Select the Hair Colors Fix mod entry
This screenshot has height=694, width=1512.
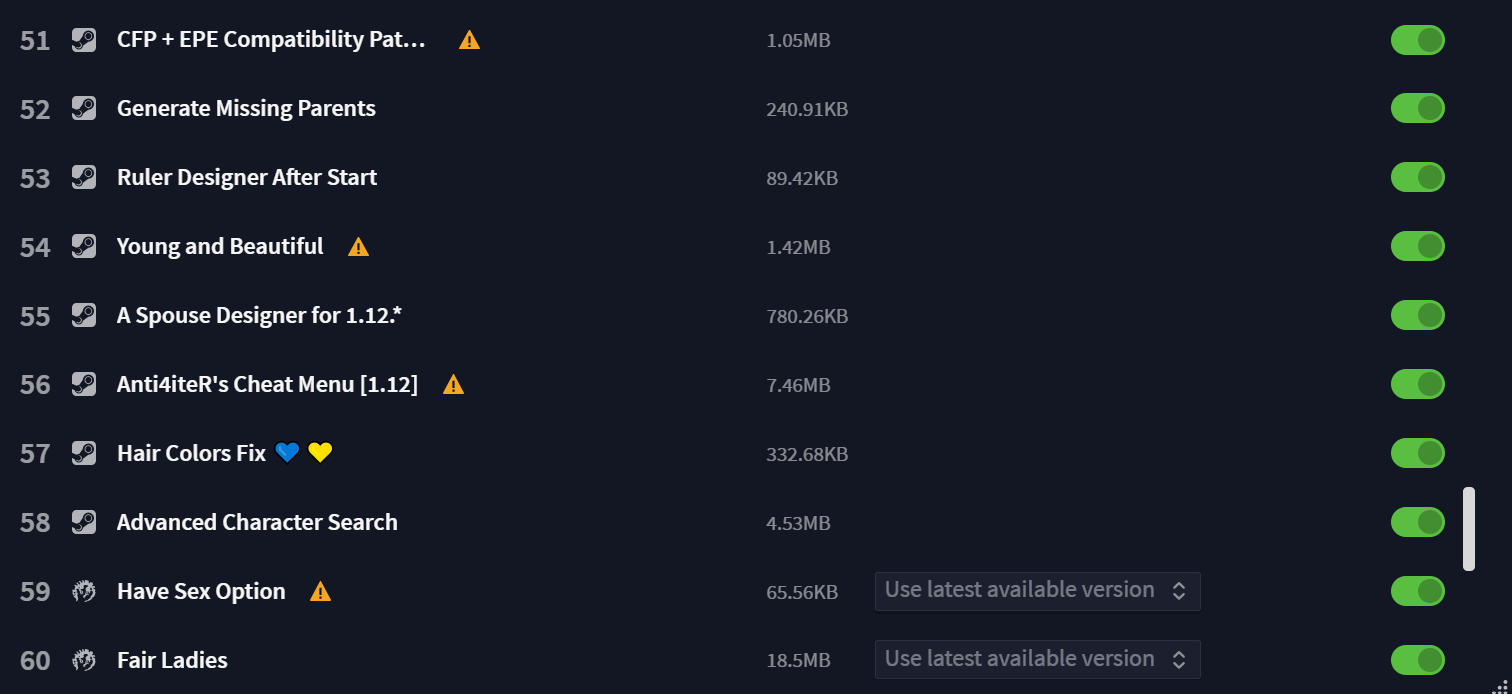click(x=225, y=454)
